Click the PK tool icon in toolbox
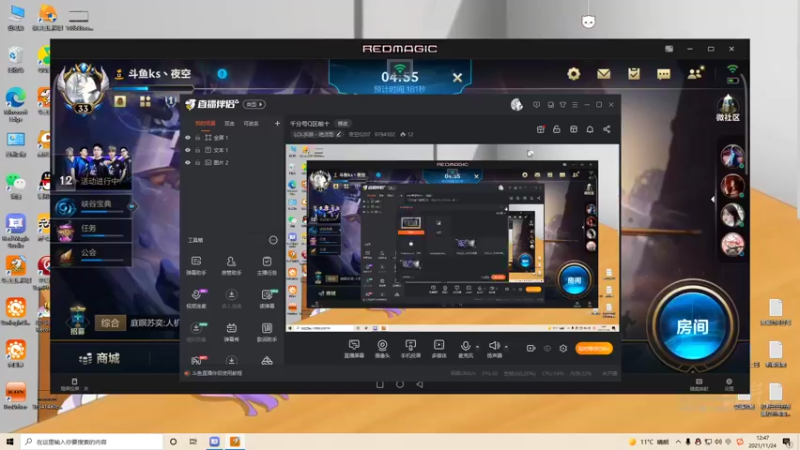Viewport: 800px width, 450px height. pos(197,361)
